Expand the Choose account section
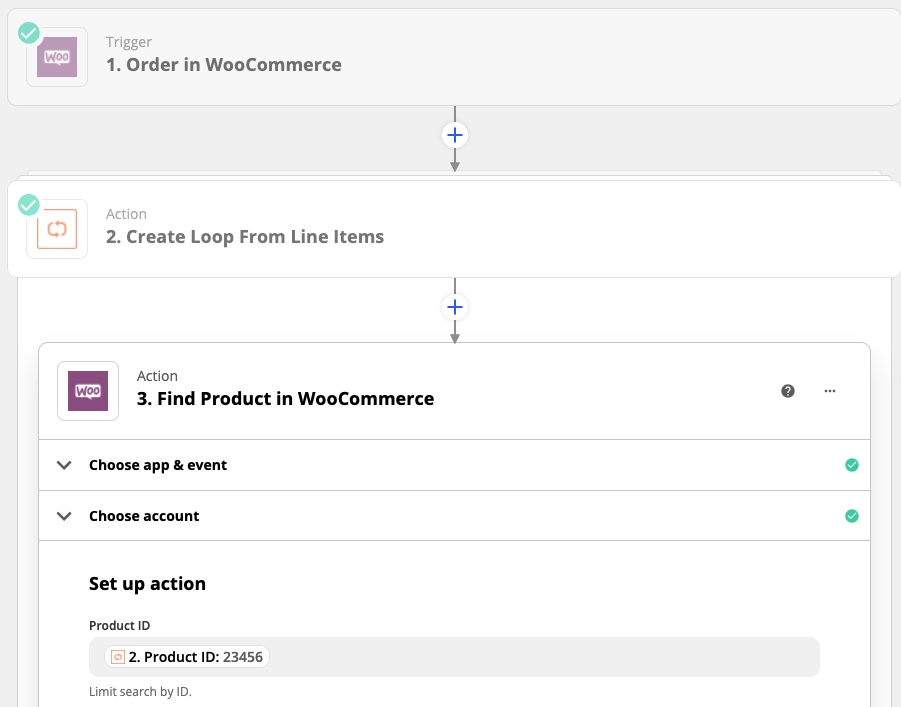The height and width of the screenshot is (707, 901). click(65, 516)
